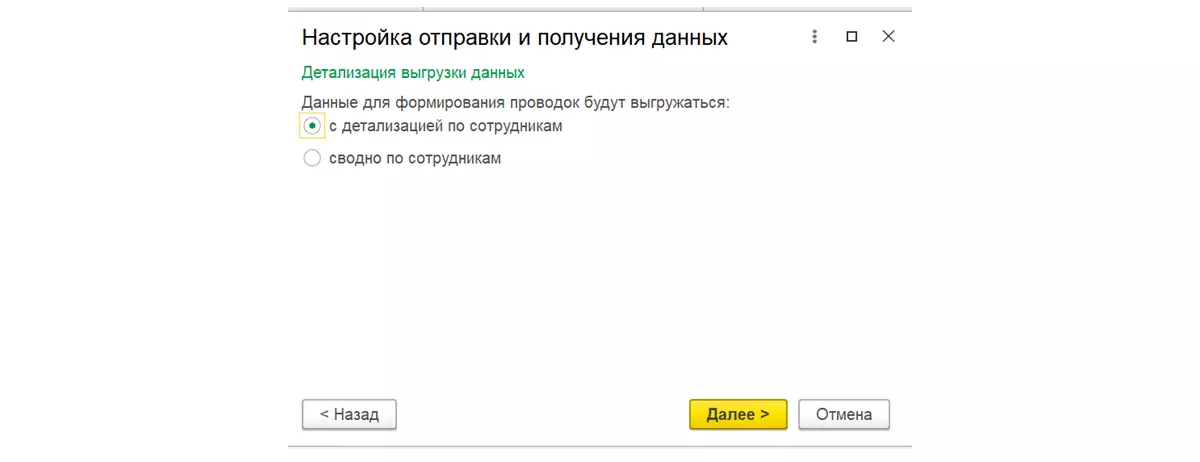The image size is (1200, 462).
Task: Maximize the data exchange settings dialog
Action: tap(852, 37)
